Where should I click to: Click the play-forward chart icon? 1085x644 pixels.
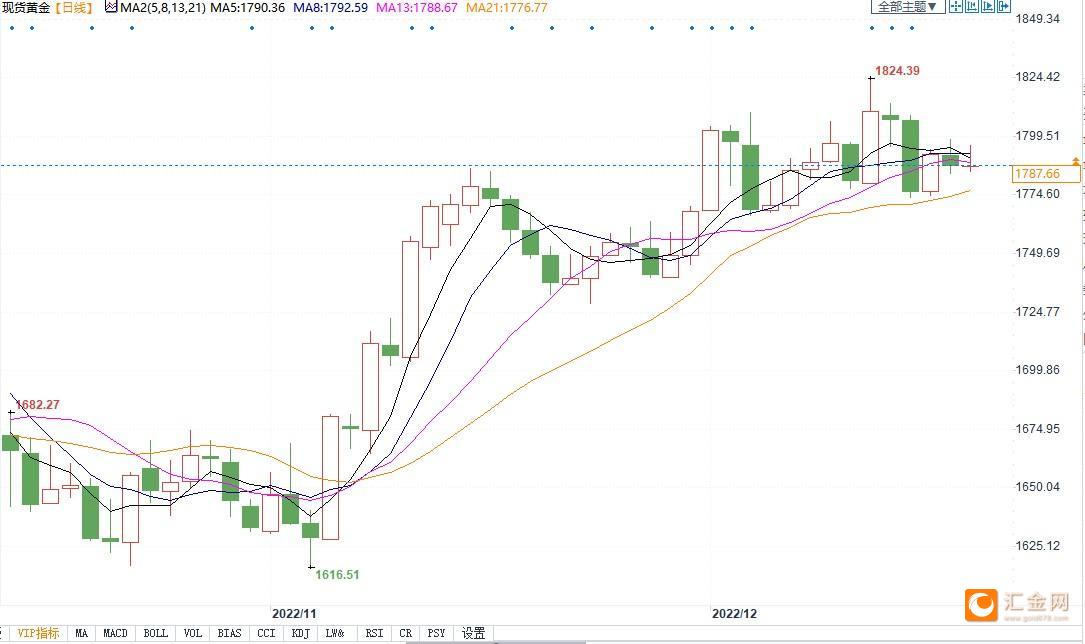pos(987,6)
